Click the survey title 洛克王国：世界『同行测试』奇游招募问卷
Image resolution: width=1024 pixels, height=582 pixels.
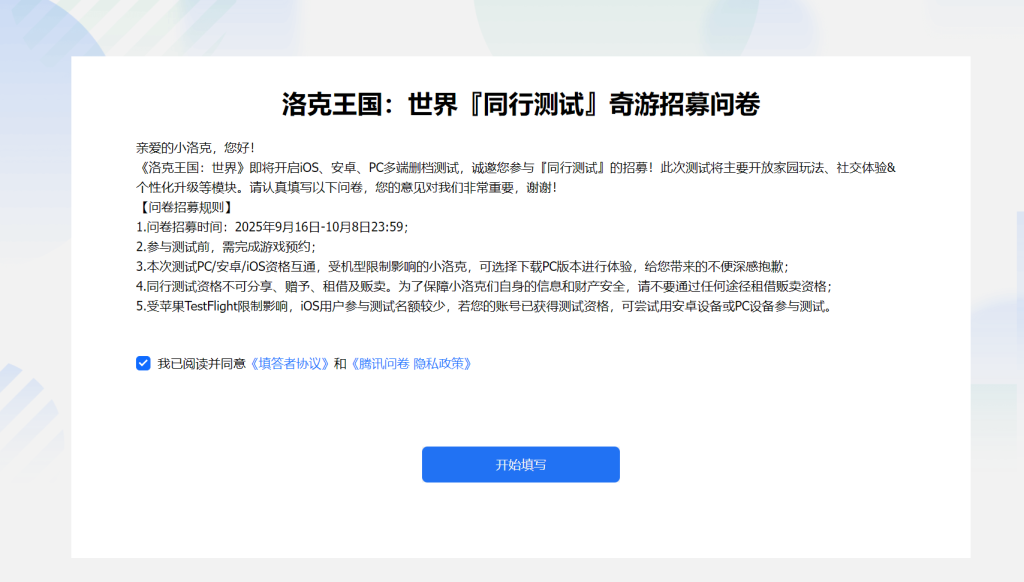pos(520,105)
